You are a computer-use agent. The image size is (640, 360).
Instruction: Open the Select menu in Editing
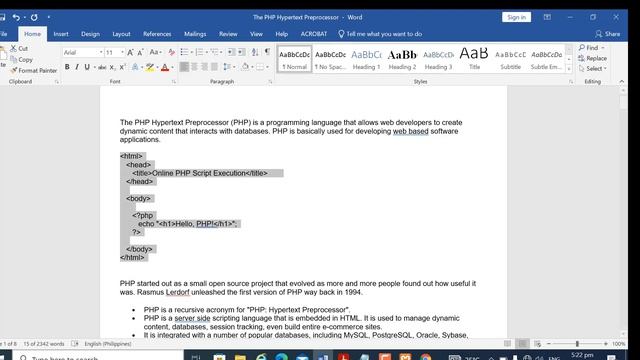pyautogui.click(x=593, y=69)
